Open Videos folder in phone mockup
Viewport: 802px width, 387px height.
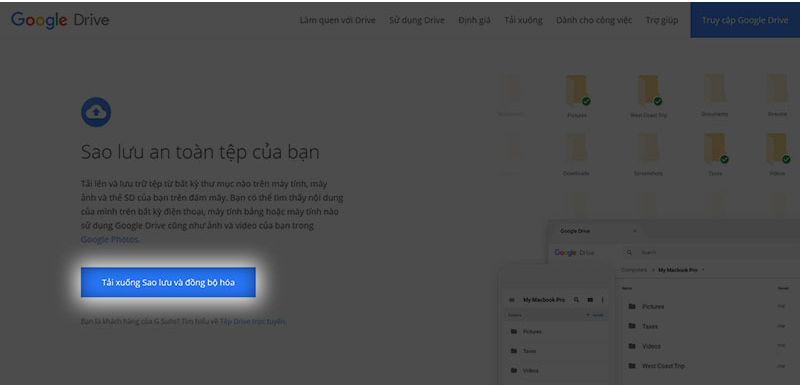(556, 371)
